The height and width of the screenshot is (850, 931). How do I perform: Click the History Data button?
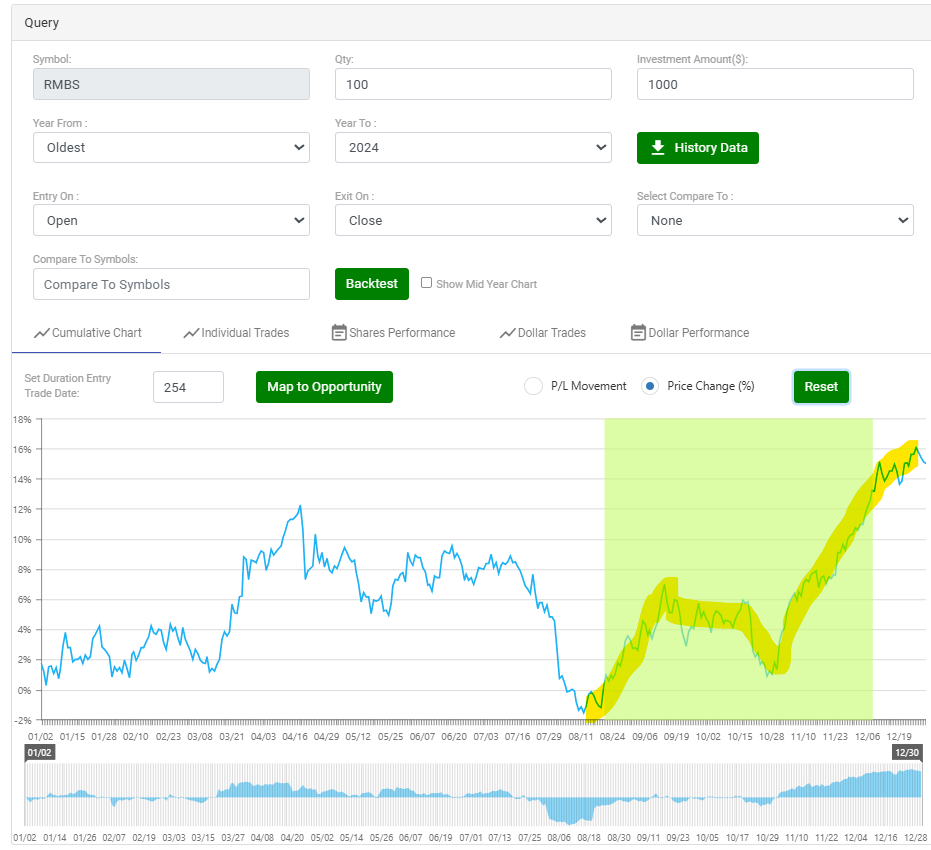click(x=698, y=148)
